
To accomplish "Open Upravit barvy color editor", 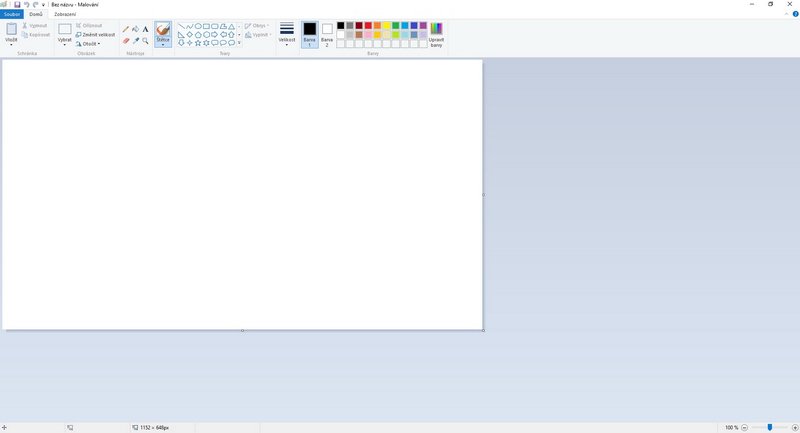I will coord(436,34).
